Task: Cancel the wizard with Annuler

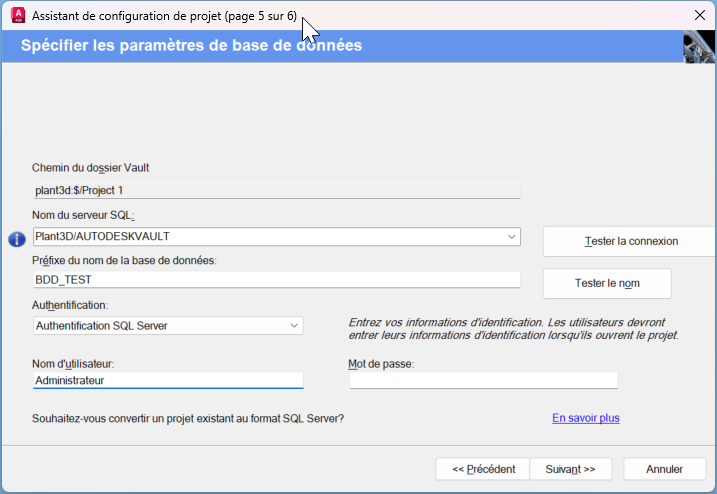Action: 664,469
